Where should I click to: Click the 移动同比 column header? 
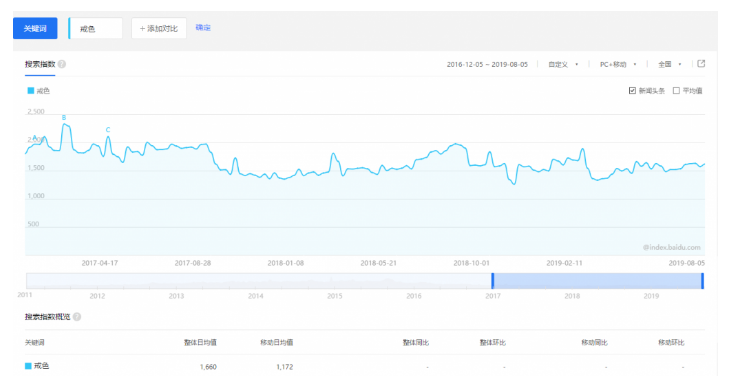coord(594,342)
